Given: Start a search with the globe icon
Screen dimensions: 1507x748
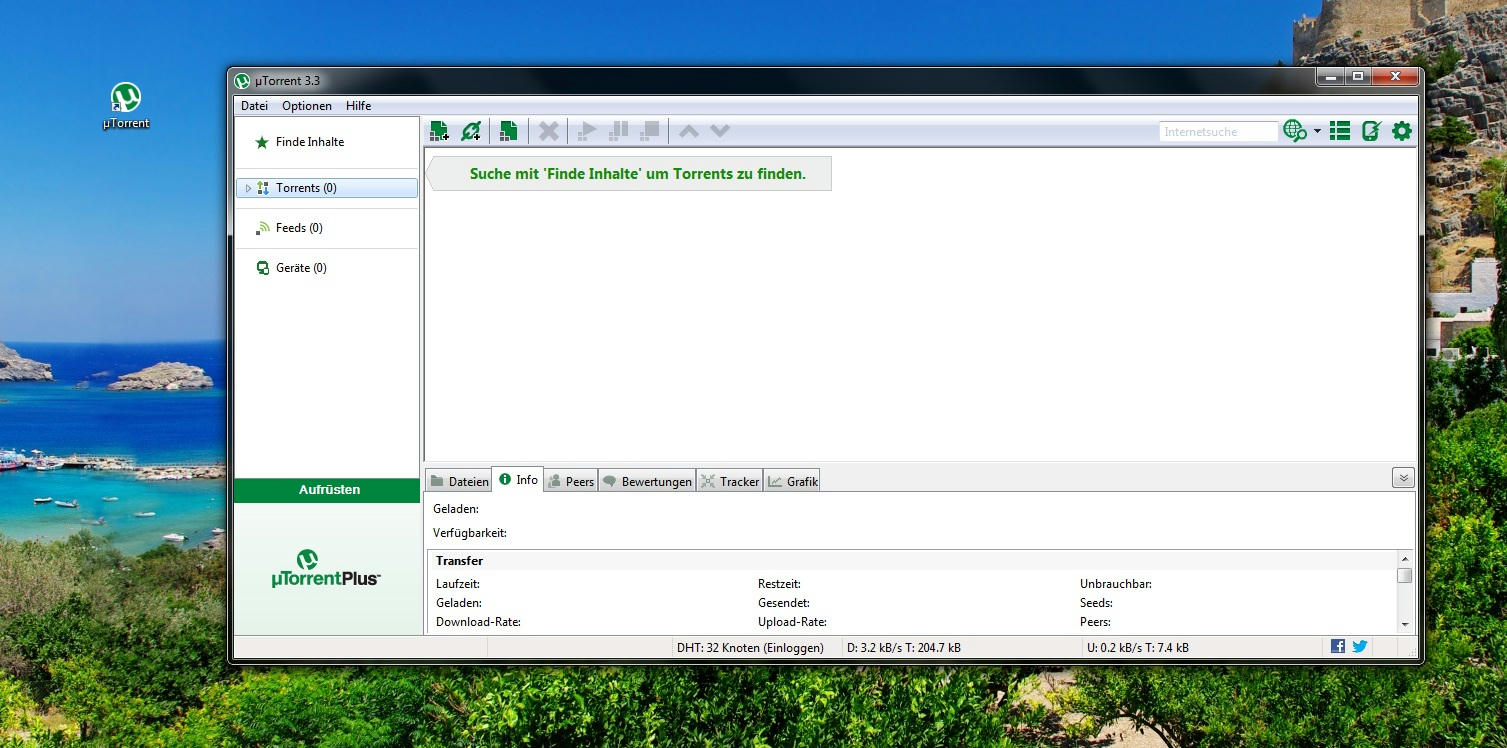Looking at the screenshot, I should [x=1294, y=130].
